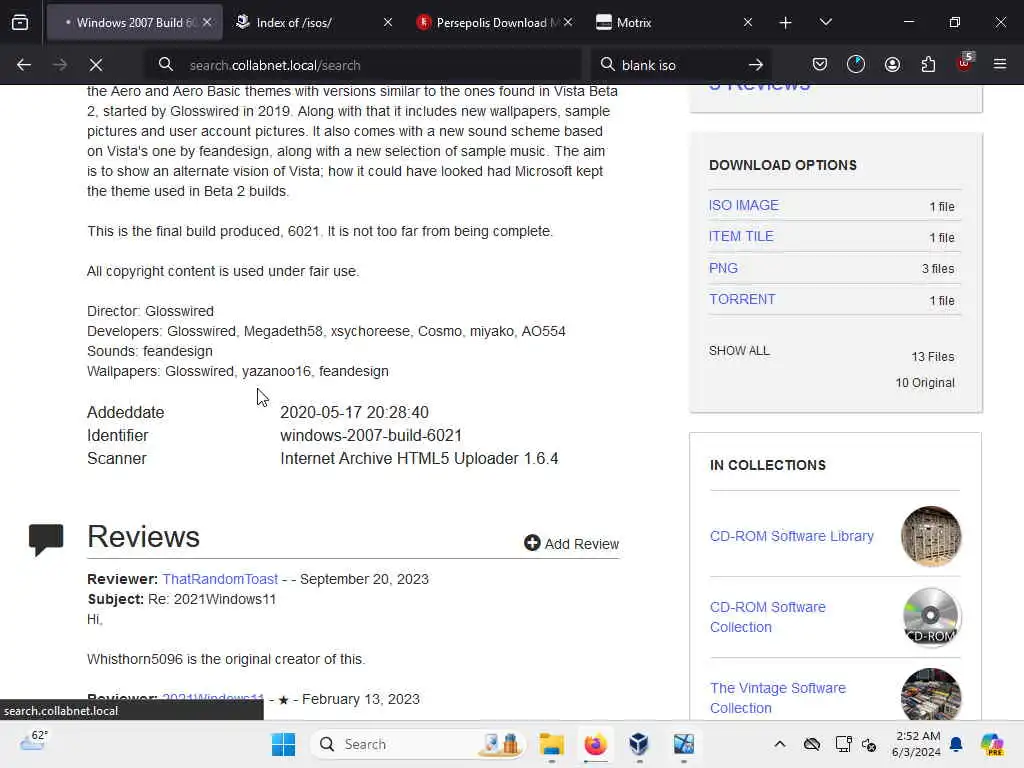Click the CD-ROM disc collection thumbnail
This screenshot has width=1024, height=768.
pyautogui.click(x=931, y=617)
